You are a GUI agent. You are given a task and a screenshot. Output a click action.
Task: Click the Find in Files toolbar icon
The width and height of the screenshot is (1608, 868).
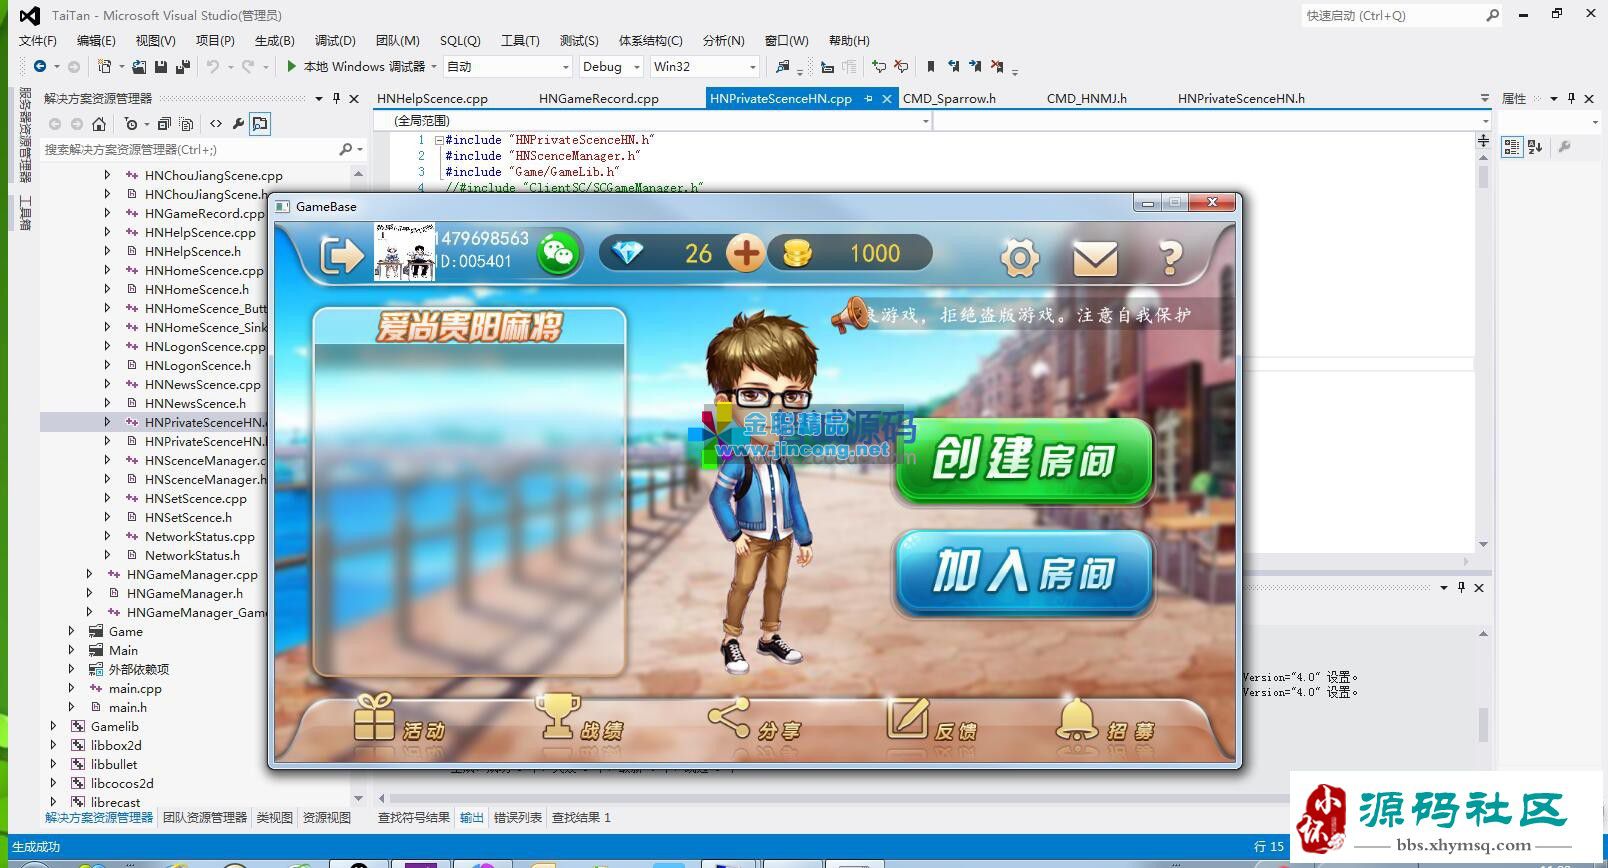point(782,66)
